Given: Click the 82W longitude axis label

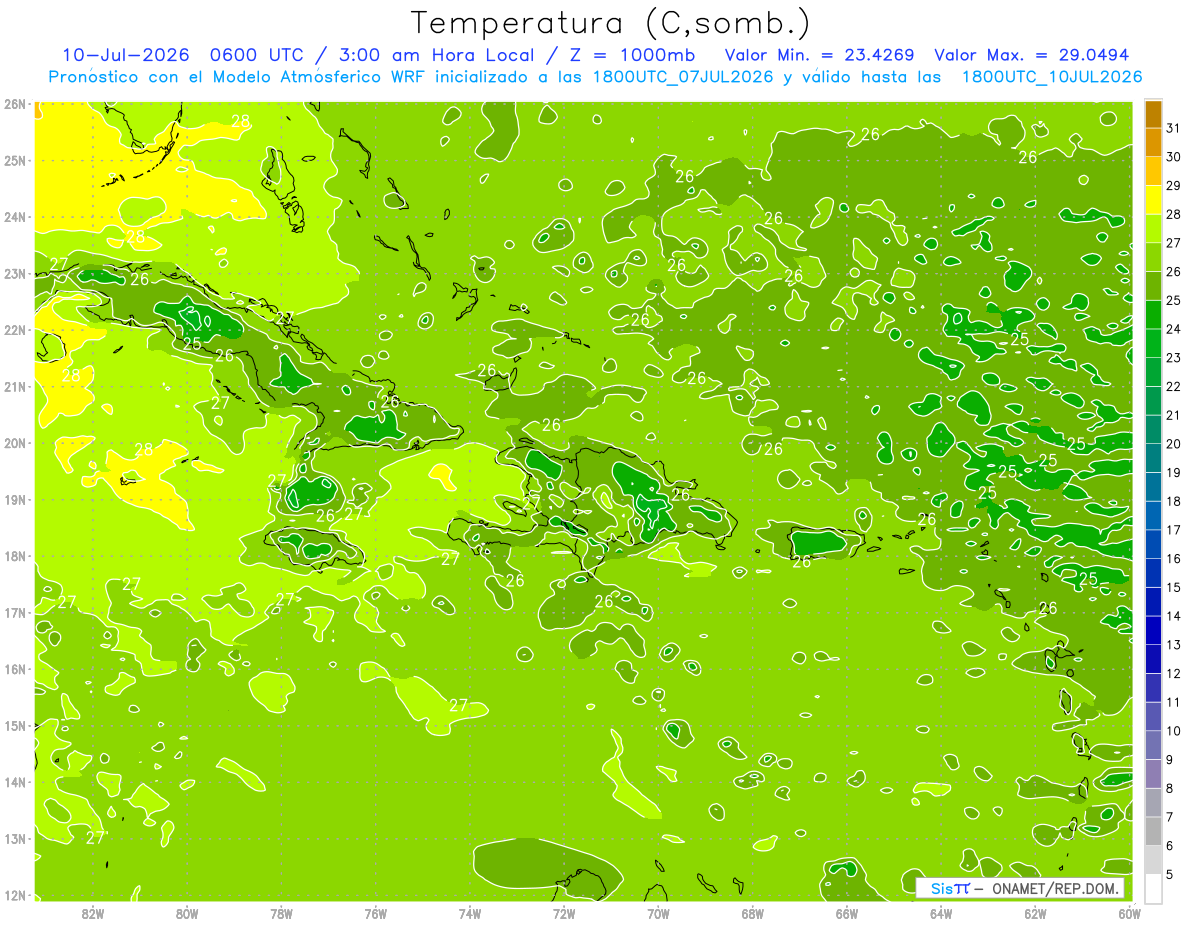Looking at the screenshot, I should tap(93, 913).
